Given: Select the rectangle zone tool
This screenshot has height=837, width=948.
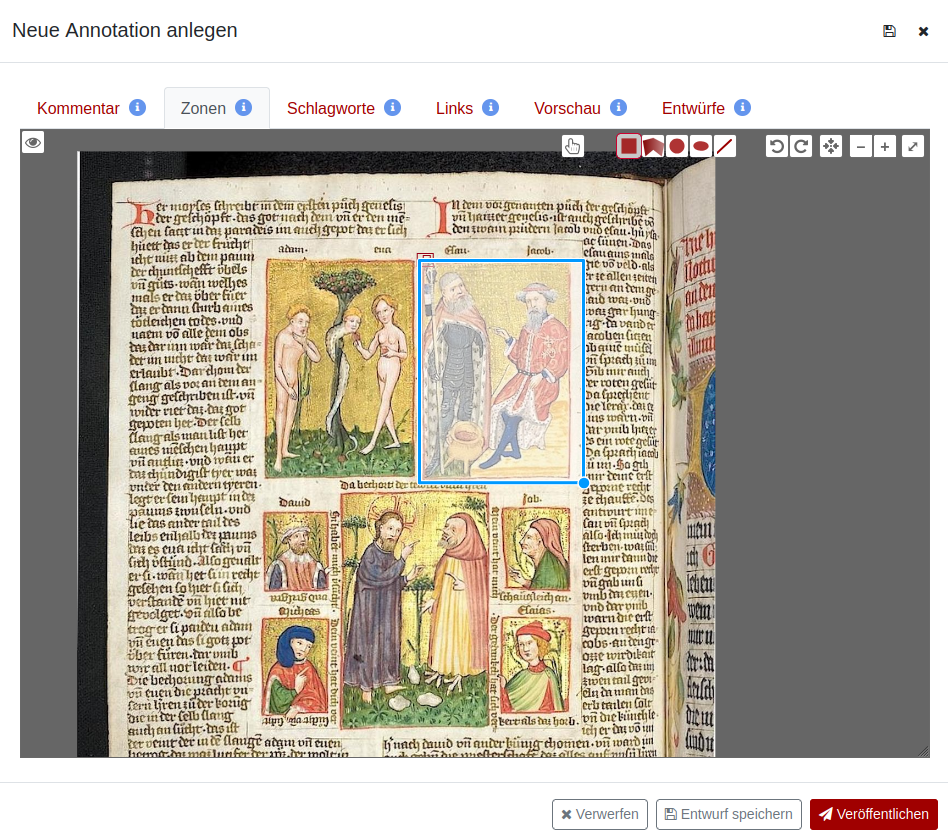Looking at the screenshot, I should click(x=629, y=146).
